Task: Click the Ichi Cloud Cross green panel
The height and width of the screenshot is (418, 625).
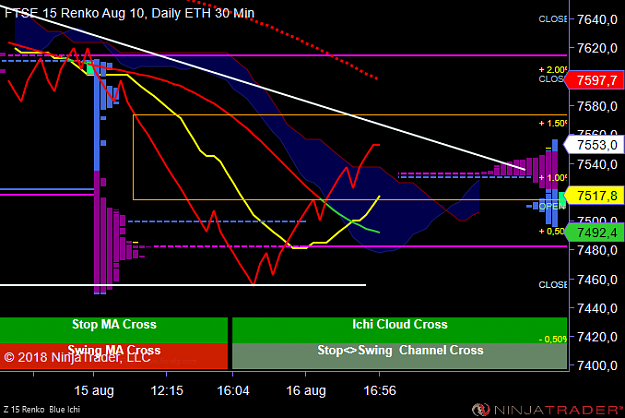Action: tap(399, 330)
